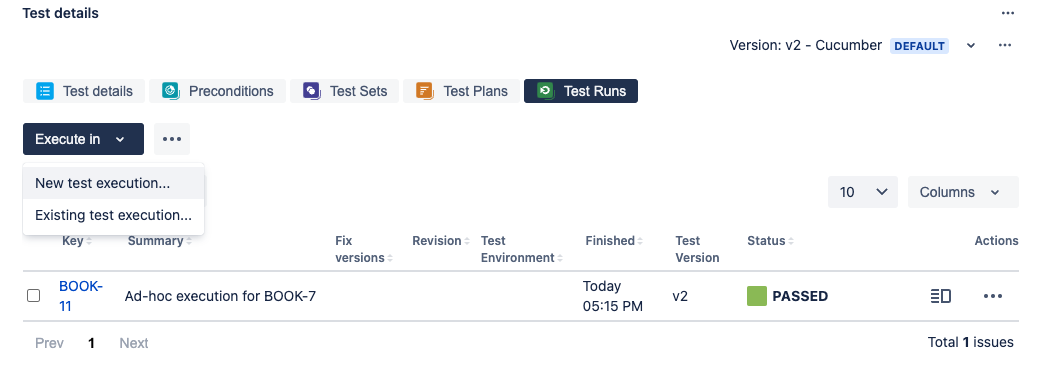Open the Columns dropdown
Screen dimensions: 1047x381
(x=963, y=192)
